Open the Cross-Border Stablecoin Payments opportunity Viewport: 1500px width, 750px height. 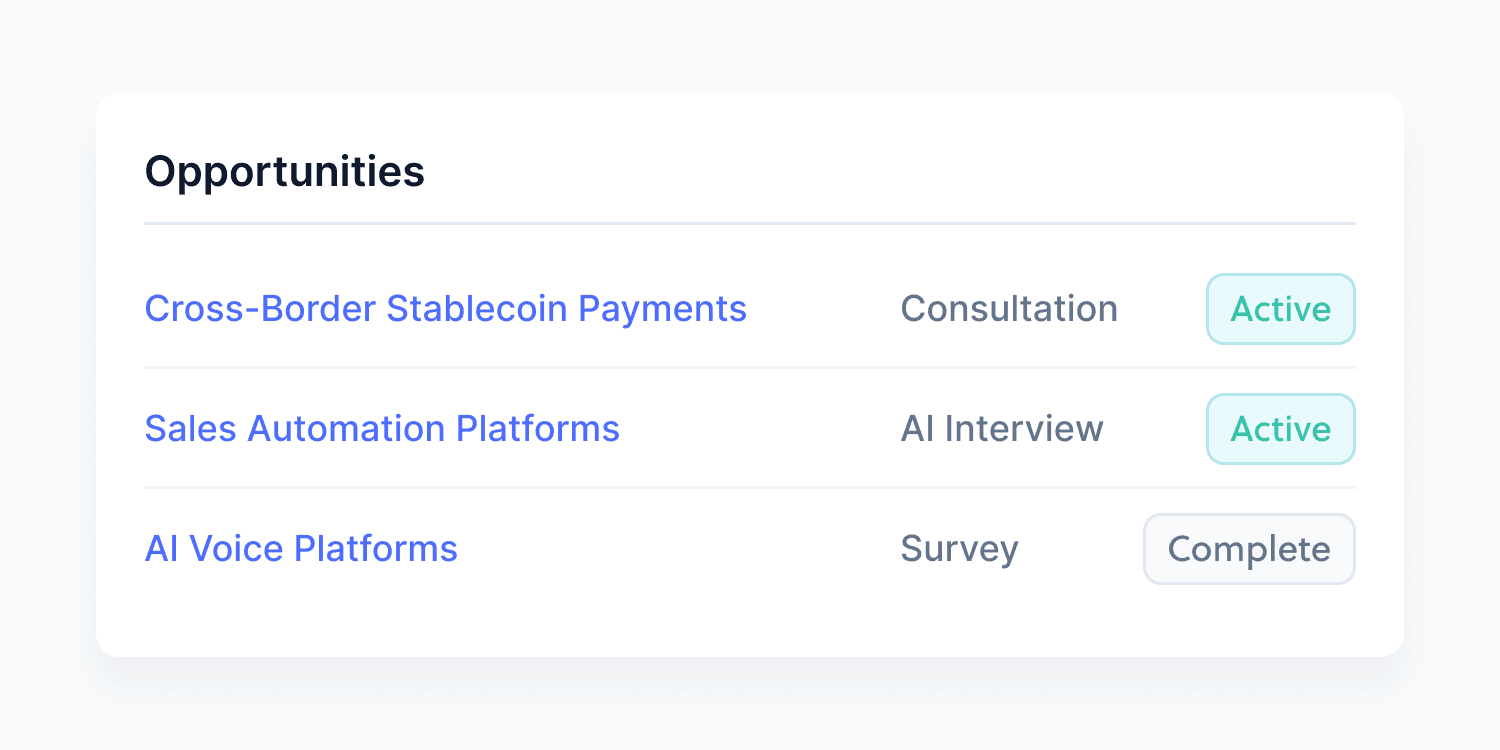(445, 309)
